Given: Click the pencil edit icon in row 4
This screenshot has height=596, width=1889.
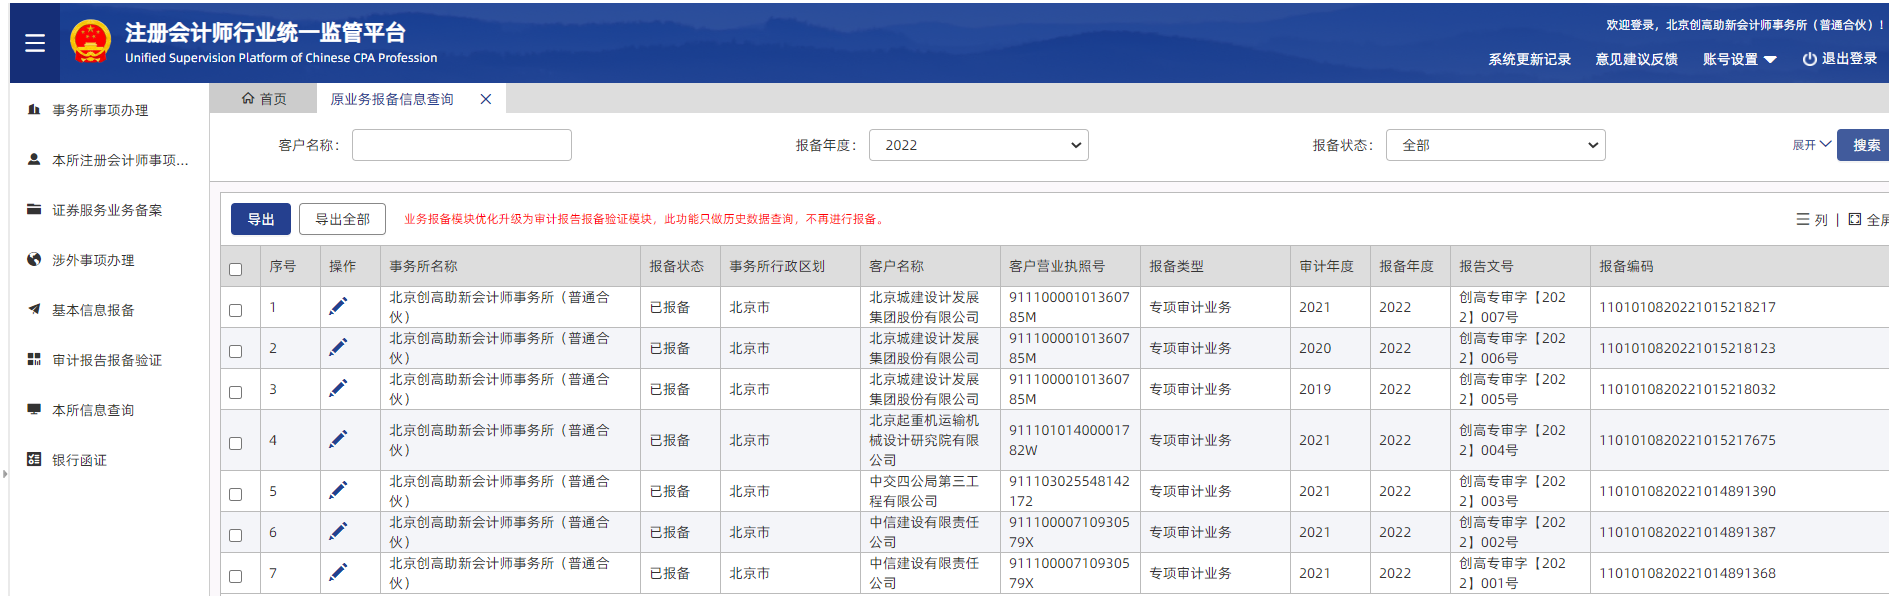Looking at the screenshot, I should click(338, 440).
